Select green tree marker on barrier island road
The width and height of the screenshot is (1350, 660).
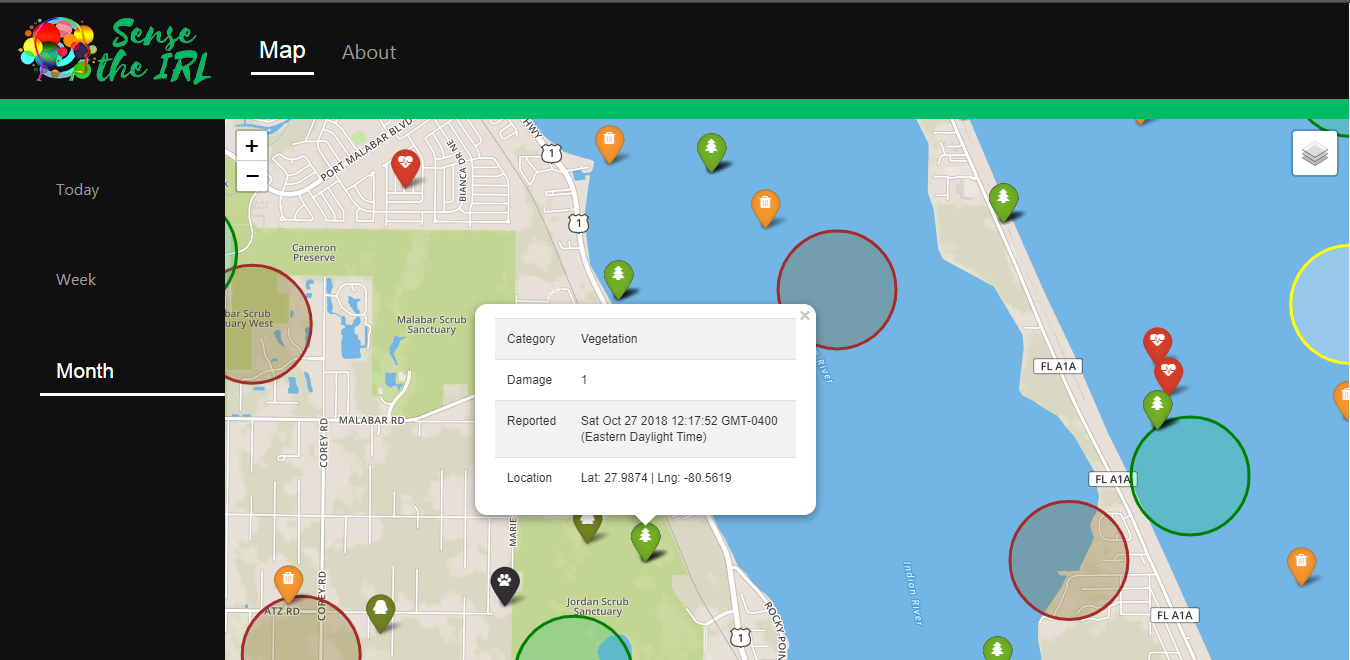[x=1004, y=202]
